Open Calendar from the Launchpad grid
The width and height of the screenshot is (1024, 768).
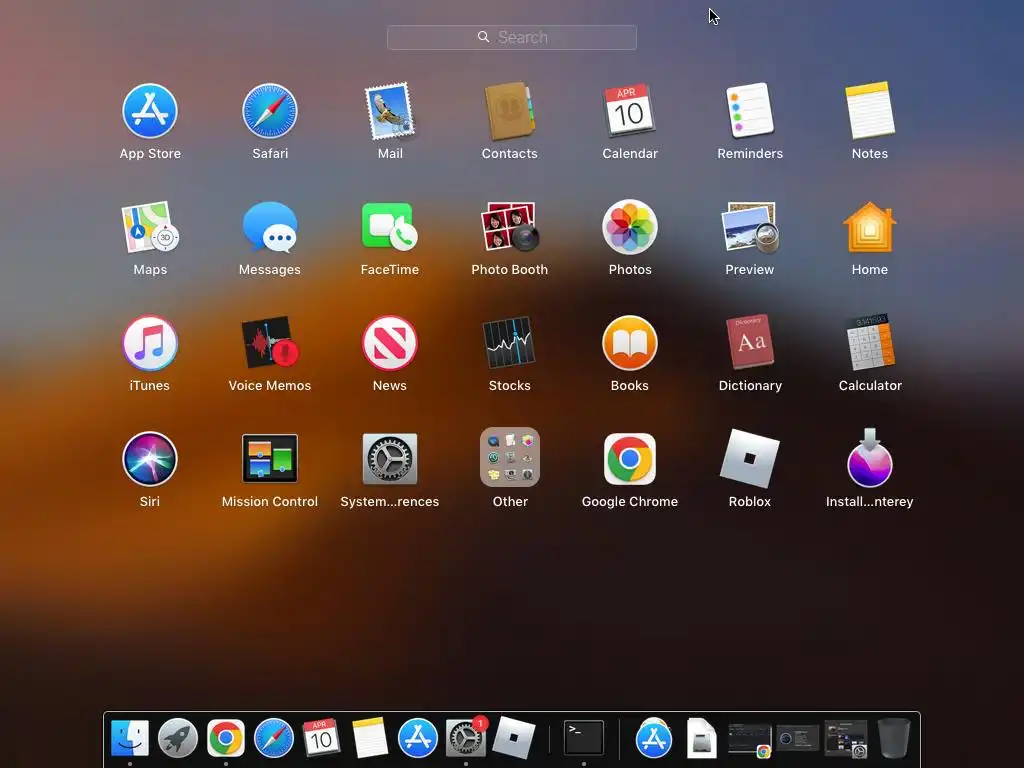tap(630, 111)
